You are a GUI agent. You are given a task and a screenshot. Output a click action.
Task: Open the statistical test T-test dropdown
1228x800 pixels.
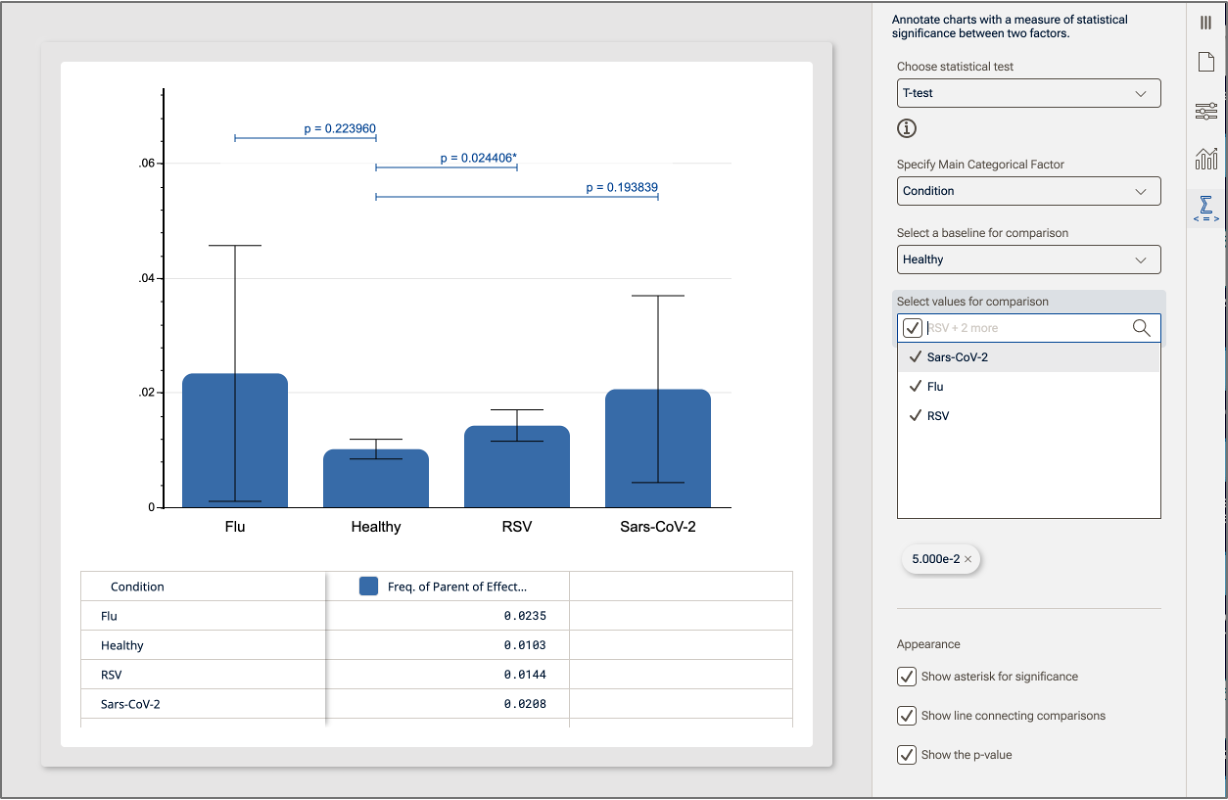coord(1028,93)
